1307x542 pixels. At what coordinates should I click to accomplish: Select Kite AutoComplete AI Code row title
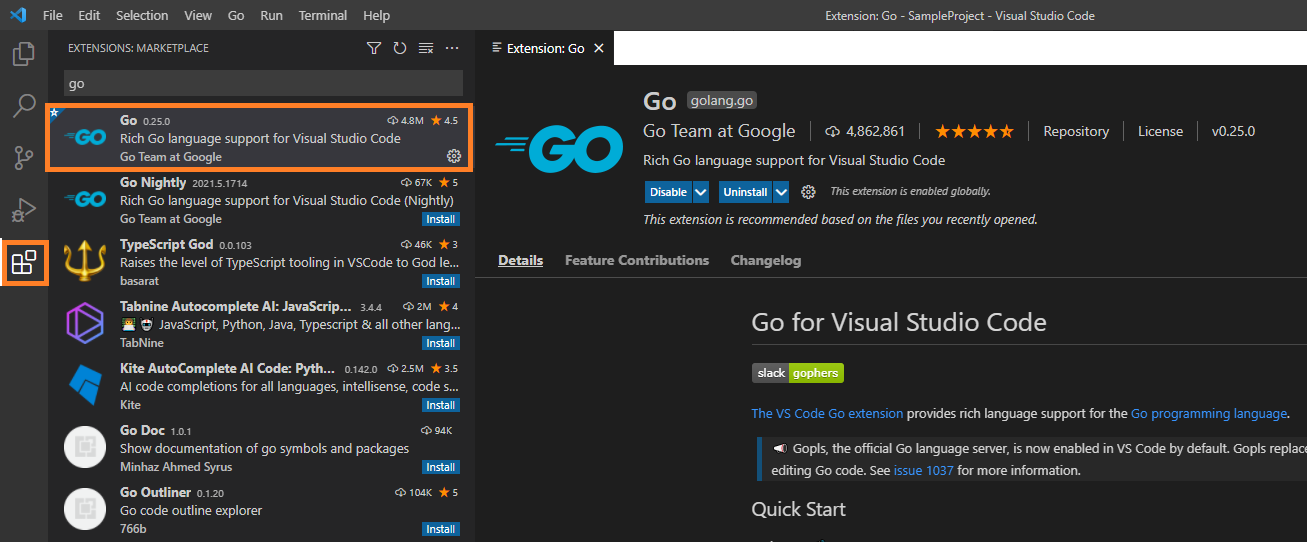229,368
